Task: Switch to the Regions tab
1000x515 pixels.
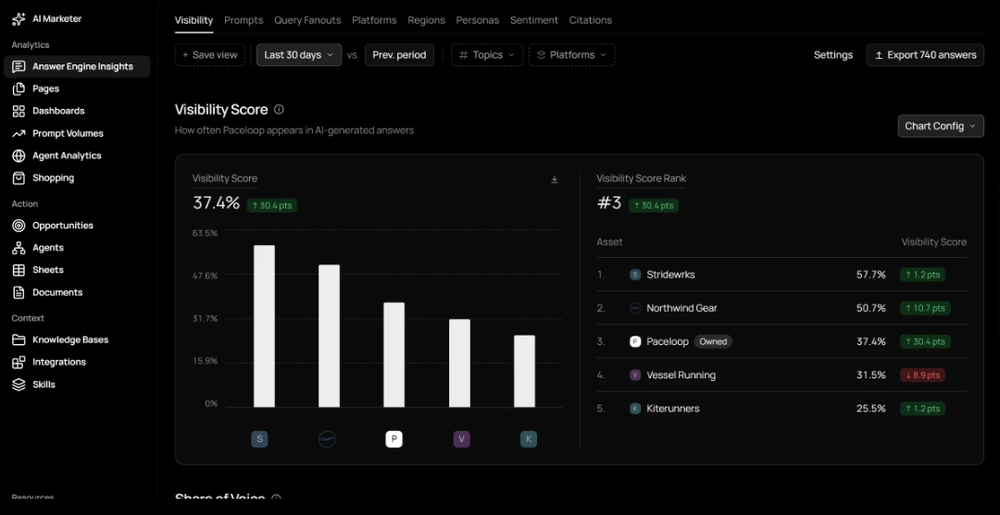Action: (426, 20)
